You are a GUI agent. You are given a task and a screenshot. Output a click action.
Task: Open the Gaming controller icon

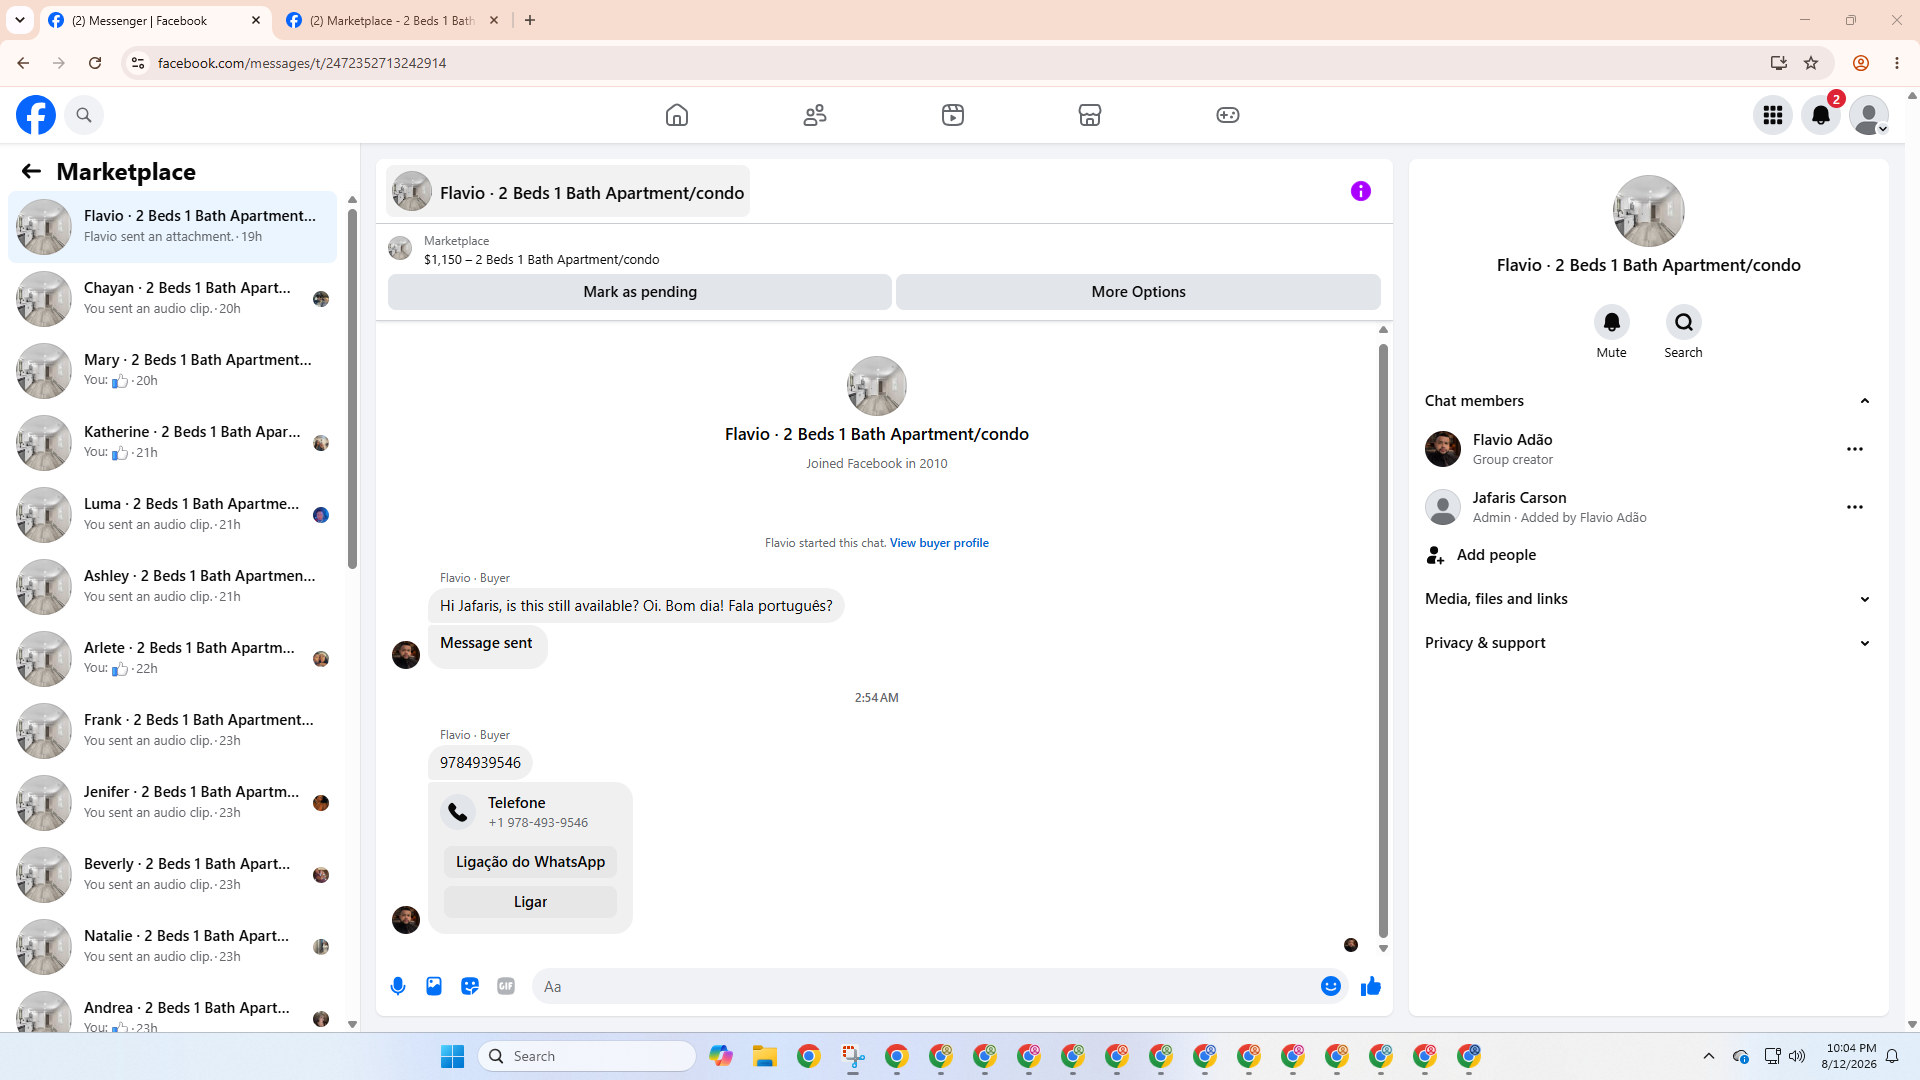click(1228, 115)
